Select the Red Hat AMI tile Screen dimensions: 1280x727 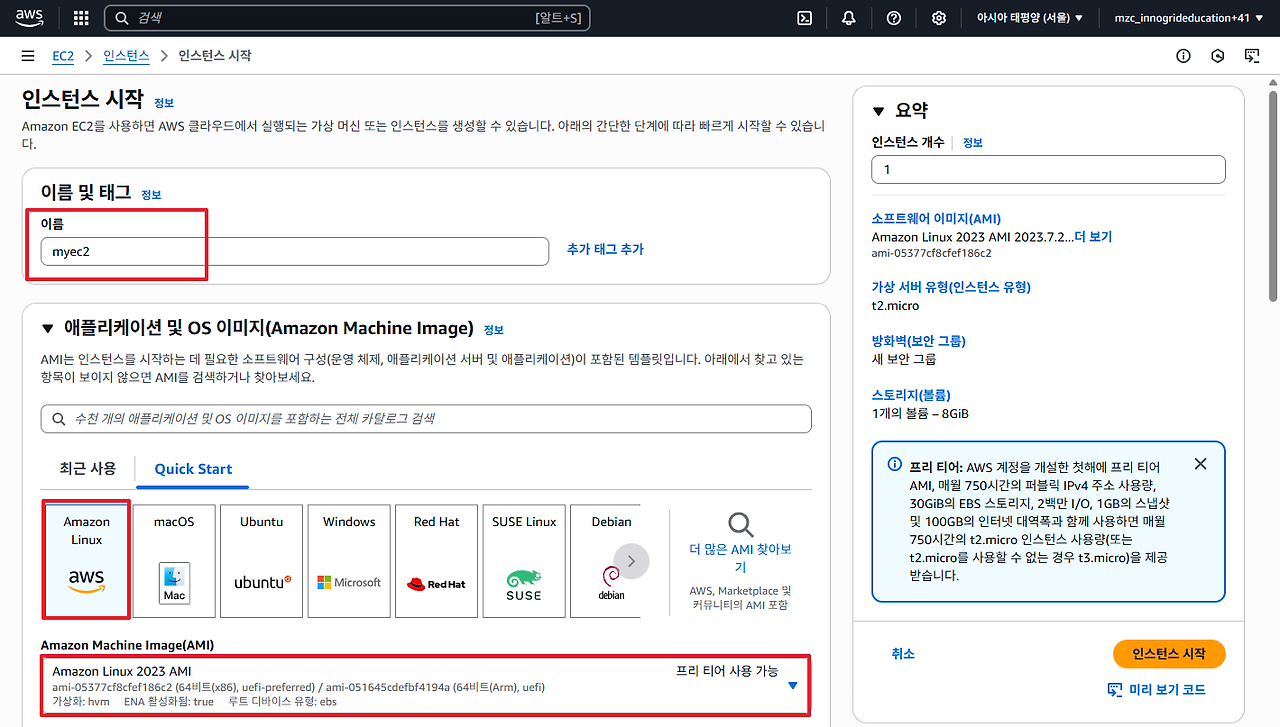pos(437,561)
